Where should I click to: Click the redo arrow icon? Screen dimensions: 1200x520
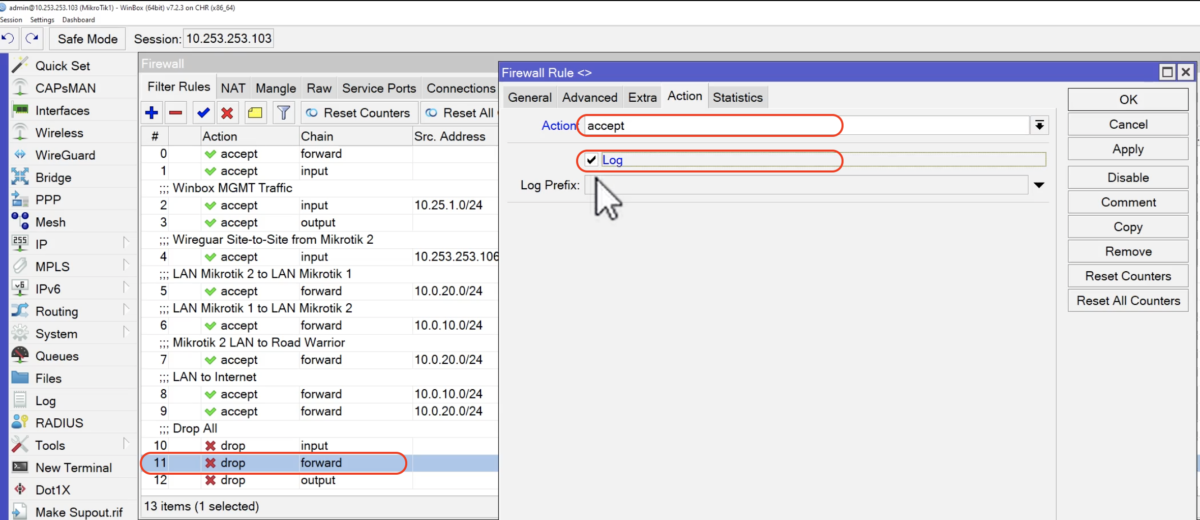tap(33, 39)
